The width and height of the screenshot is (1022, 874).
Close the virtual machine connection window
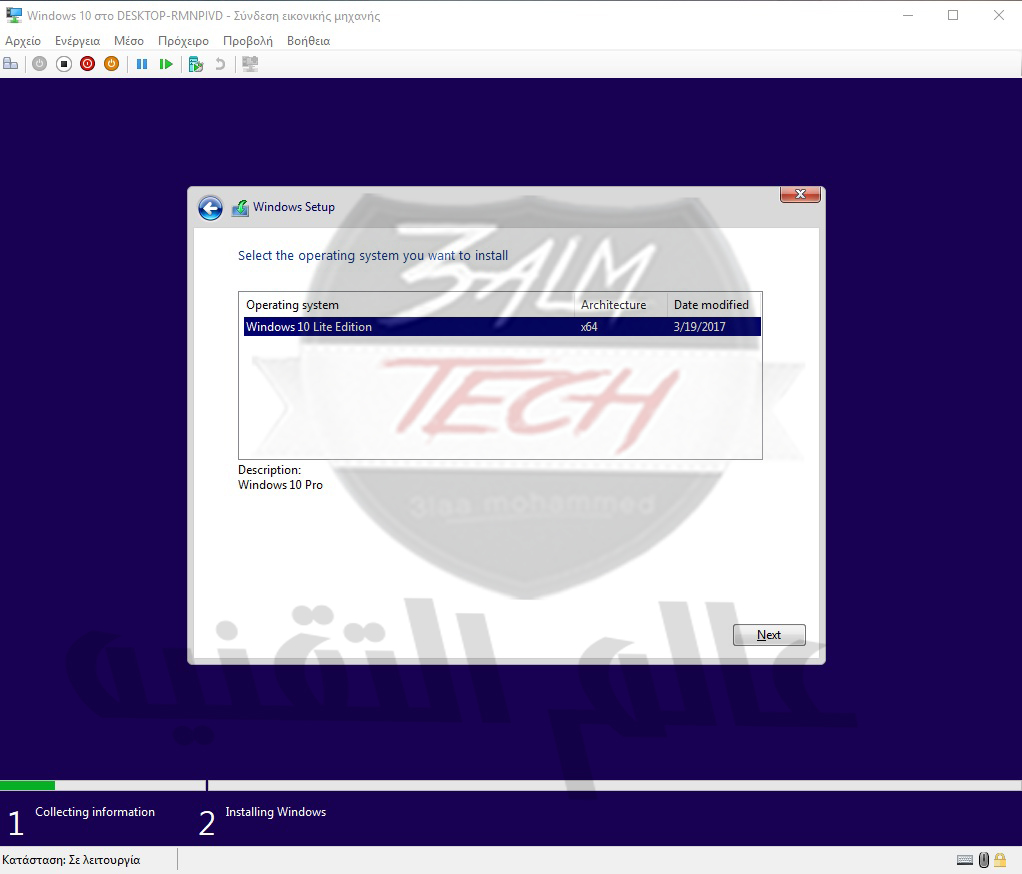999,15
